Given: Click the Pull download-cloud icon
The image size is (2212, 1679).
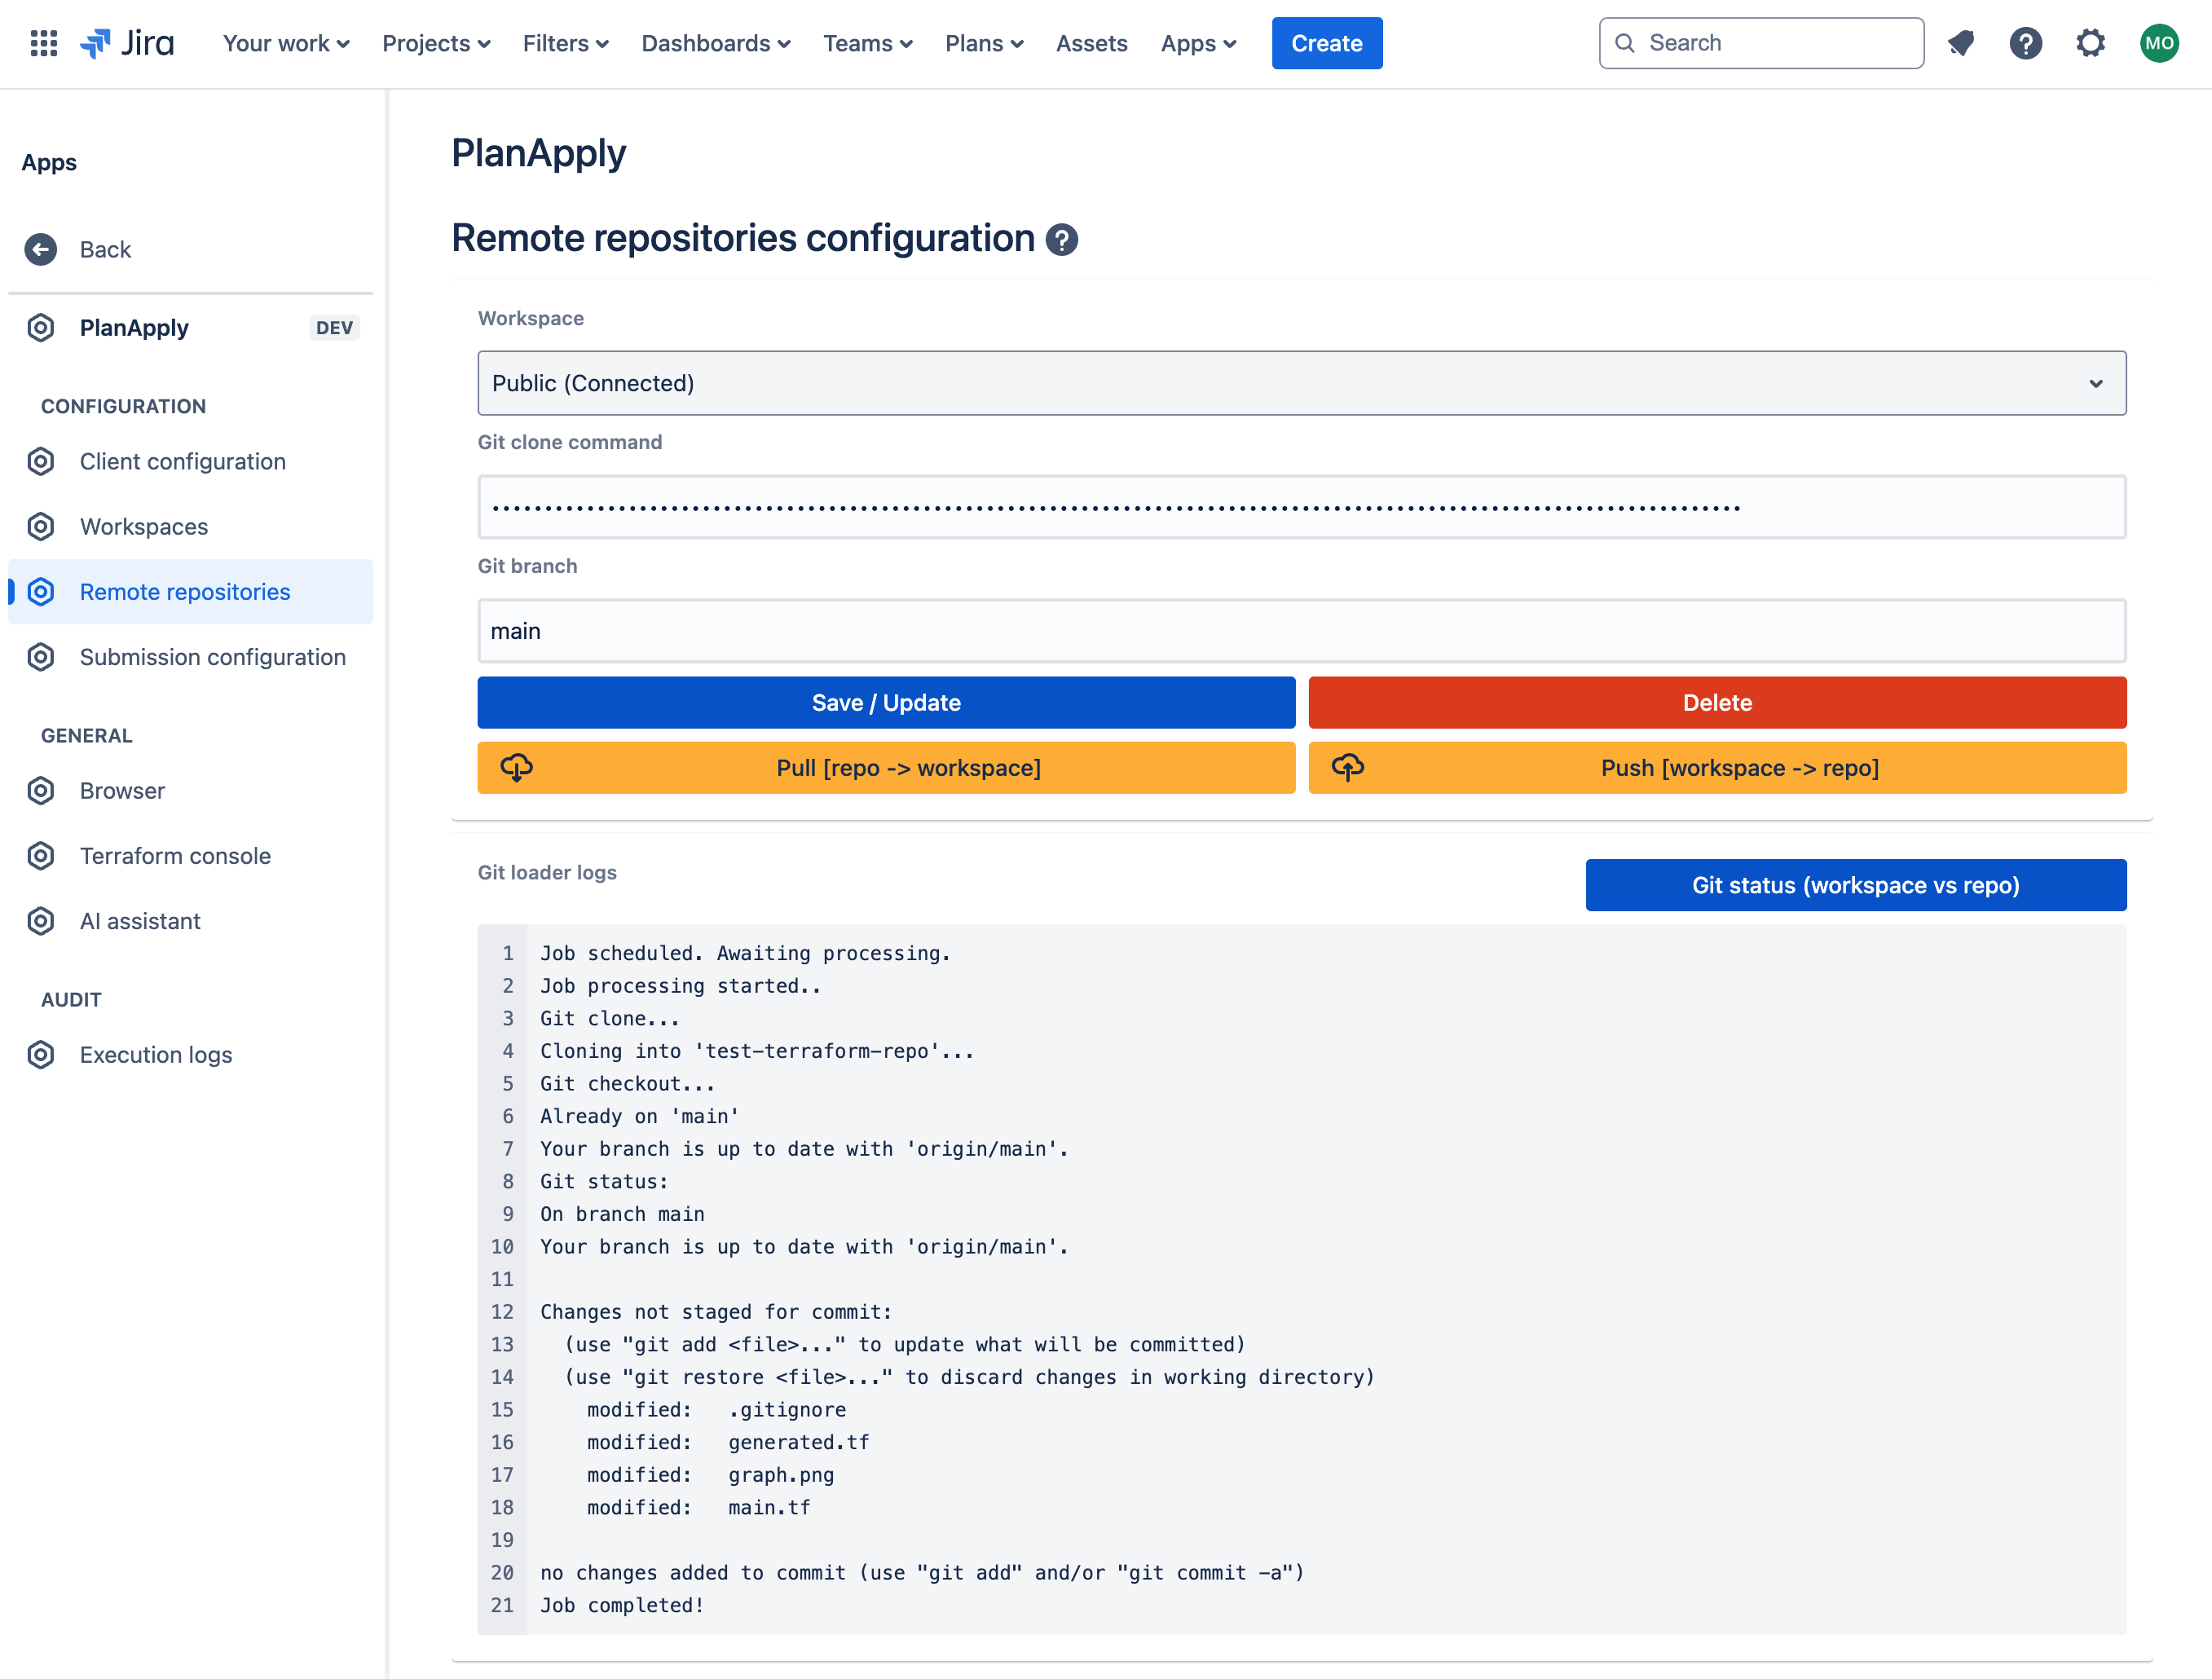Looking at the screenshot, I should (516, 767).
